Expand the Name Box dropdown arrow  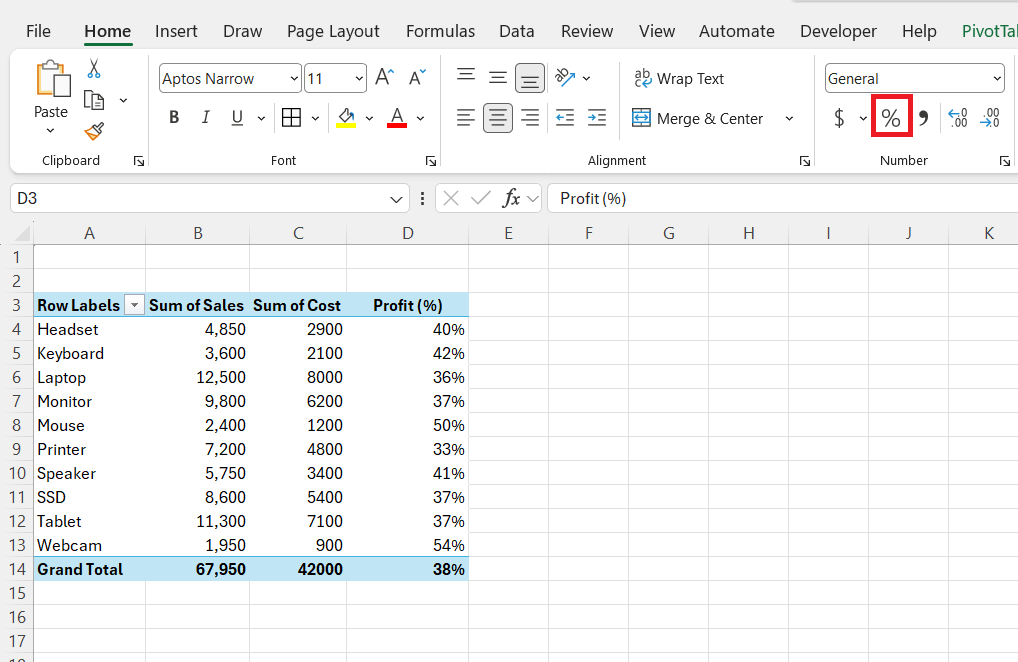396,199
